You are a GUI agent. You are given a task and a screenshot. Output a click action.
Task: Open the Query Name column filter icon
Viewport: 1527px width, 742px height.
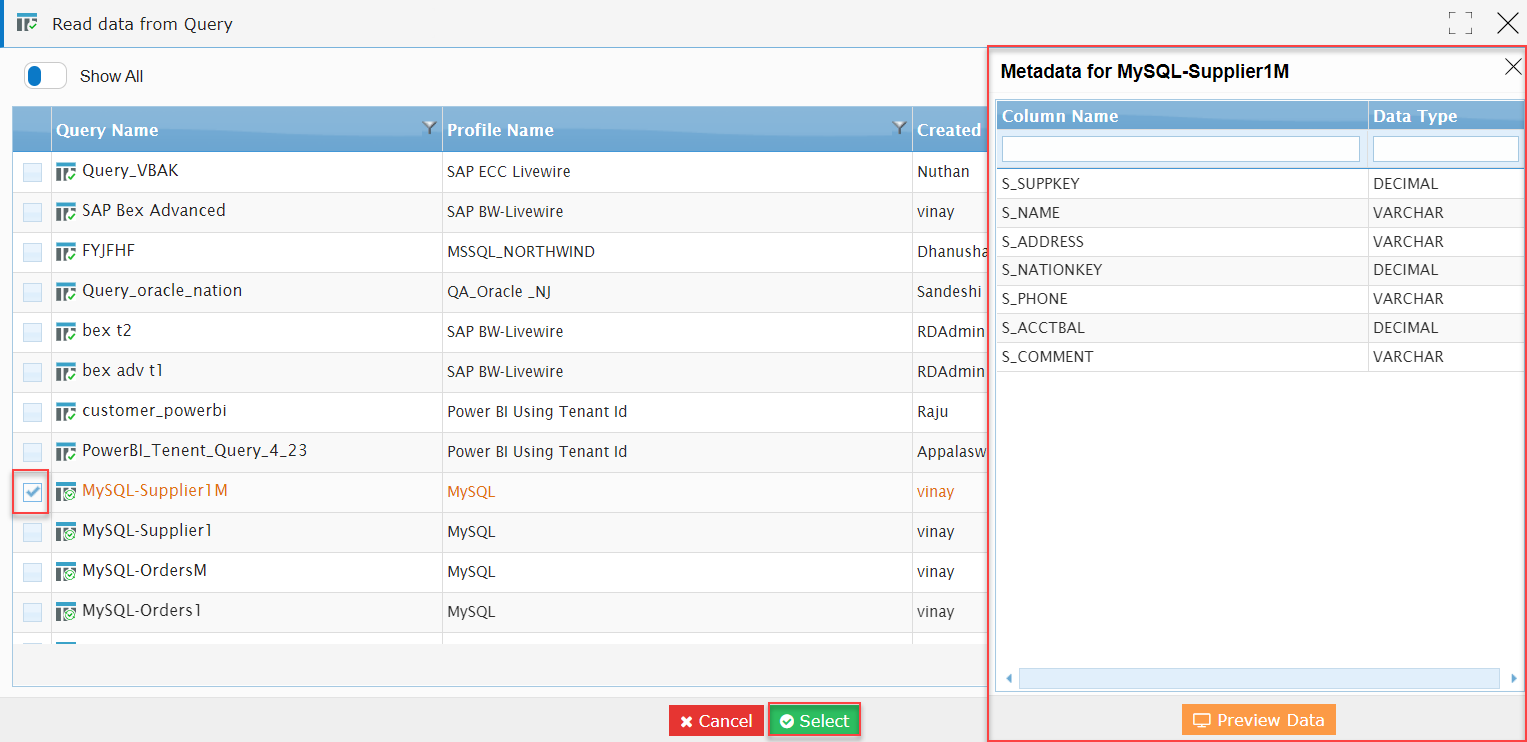430,127
